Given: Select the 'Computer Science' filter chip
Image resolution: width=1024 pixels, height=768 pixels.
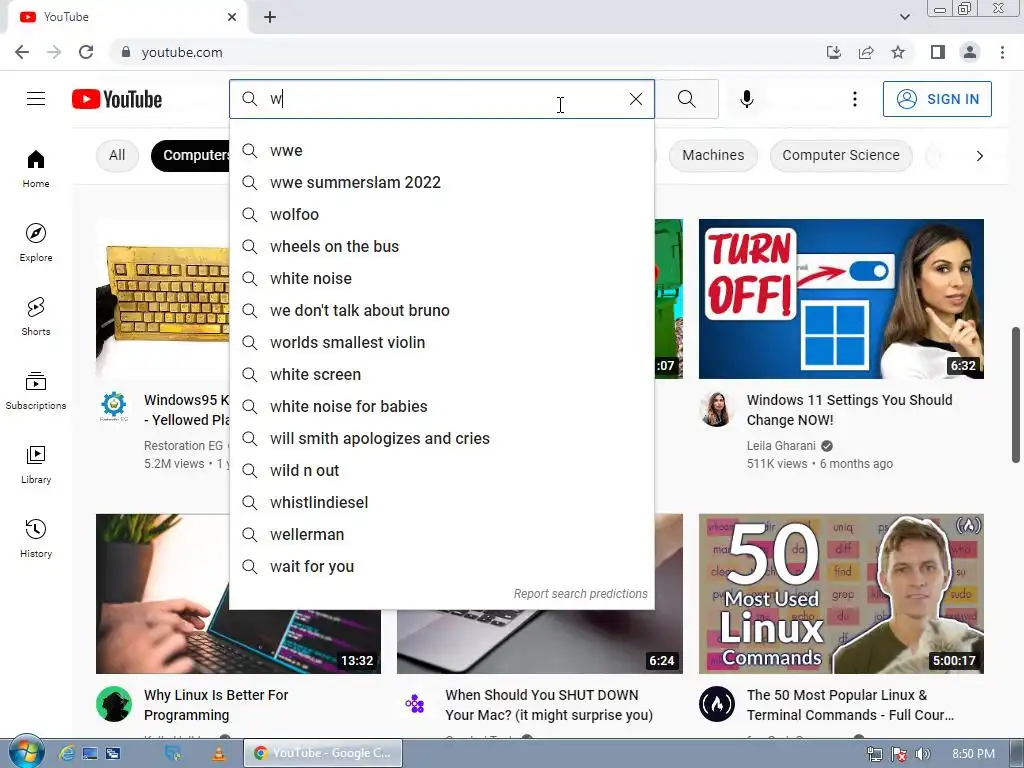Looking at the screenshot, I should (840, 155).
